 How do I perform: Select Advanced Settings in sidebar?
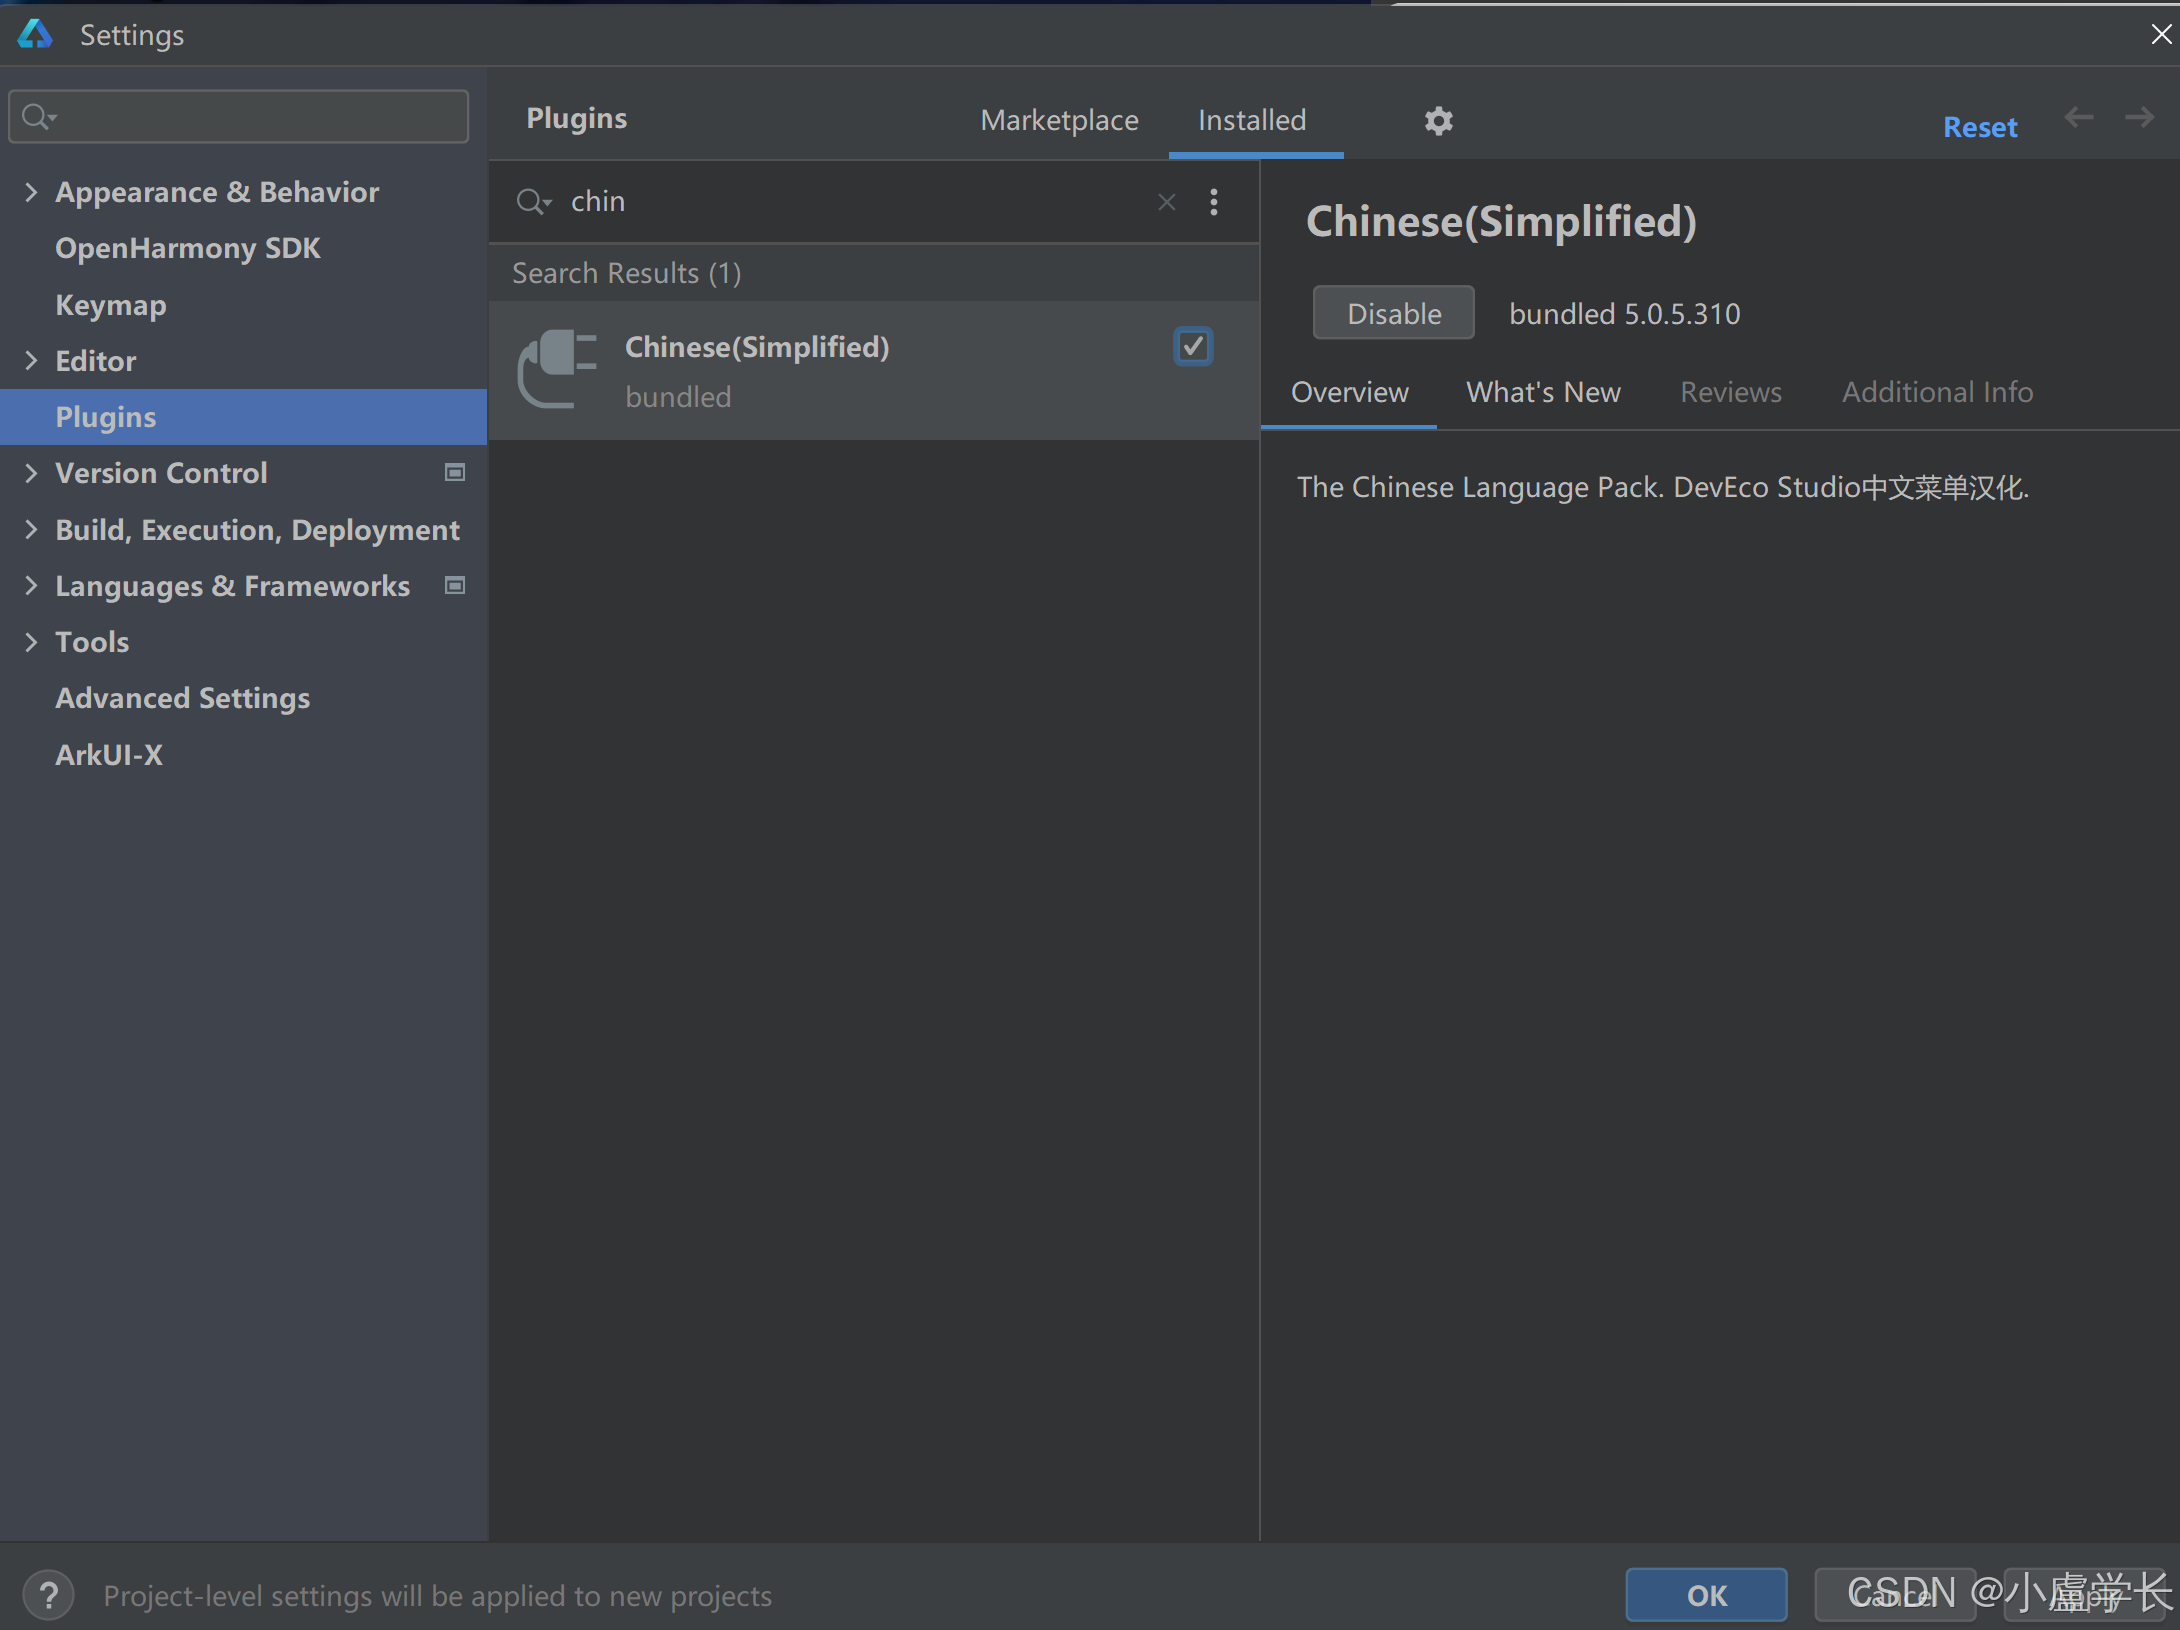182,698
